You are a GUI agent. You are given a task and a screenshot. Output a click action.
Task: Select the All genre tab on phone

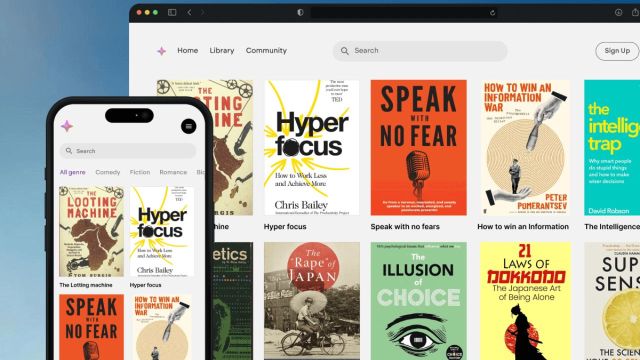click(73, 172)
